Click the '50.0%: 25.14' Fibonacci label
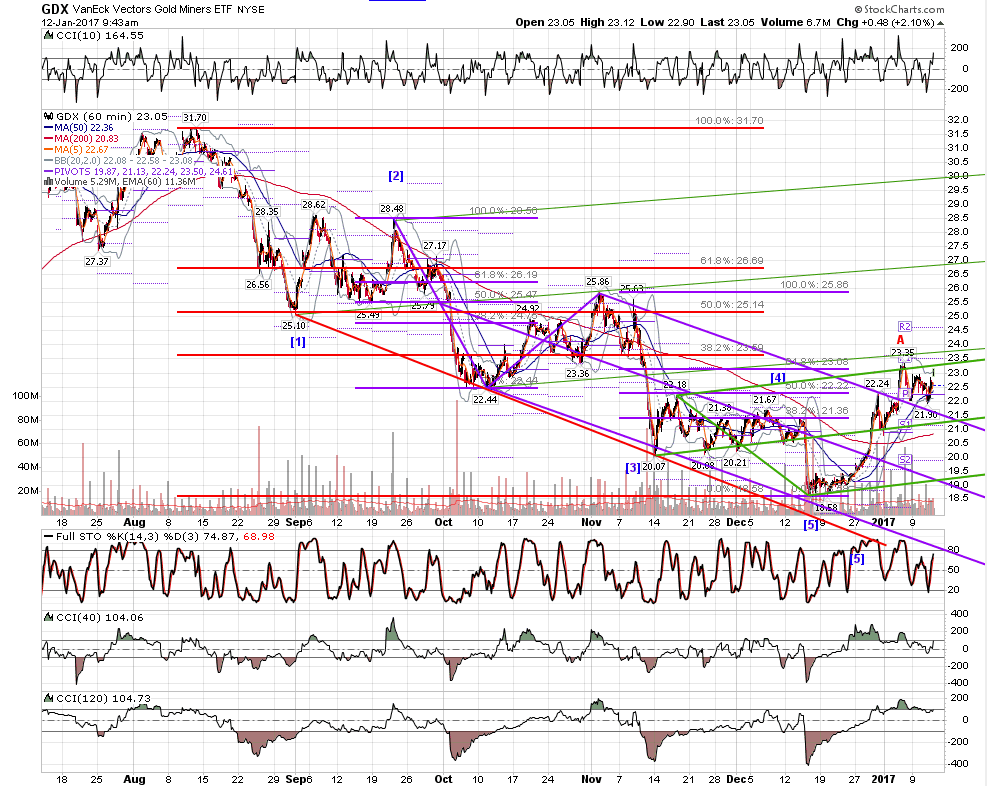Image resolution: width=987 pixels, height=786 pixels. pyautogui.click(x=731, y=305)
